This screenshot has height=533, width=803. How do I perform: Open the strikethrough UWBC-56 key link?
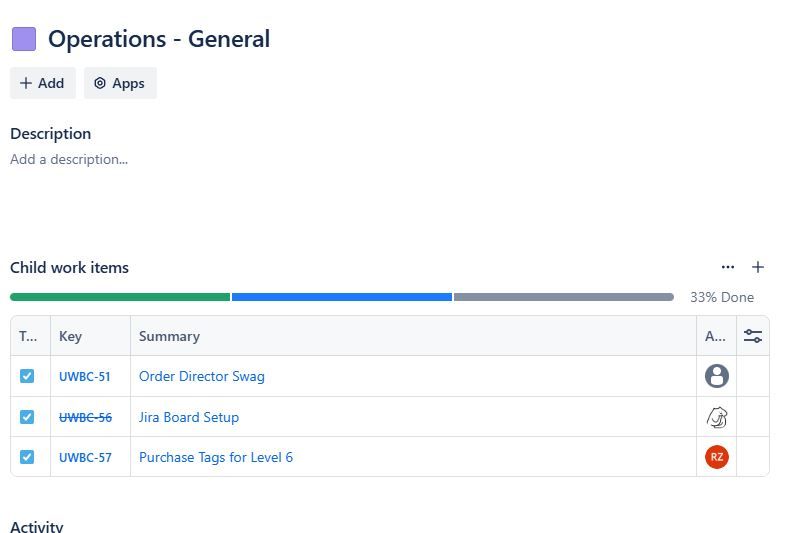(x=85, y=417)
